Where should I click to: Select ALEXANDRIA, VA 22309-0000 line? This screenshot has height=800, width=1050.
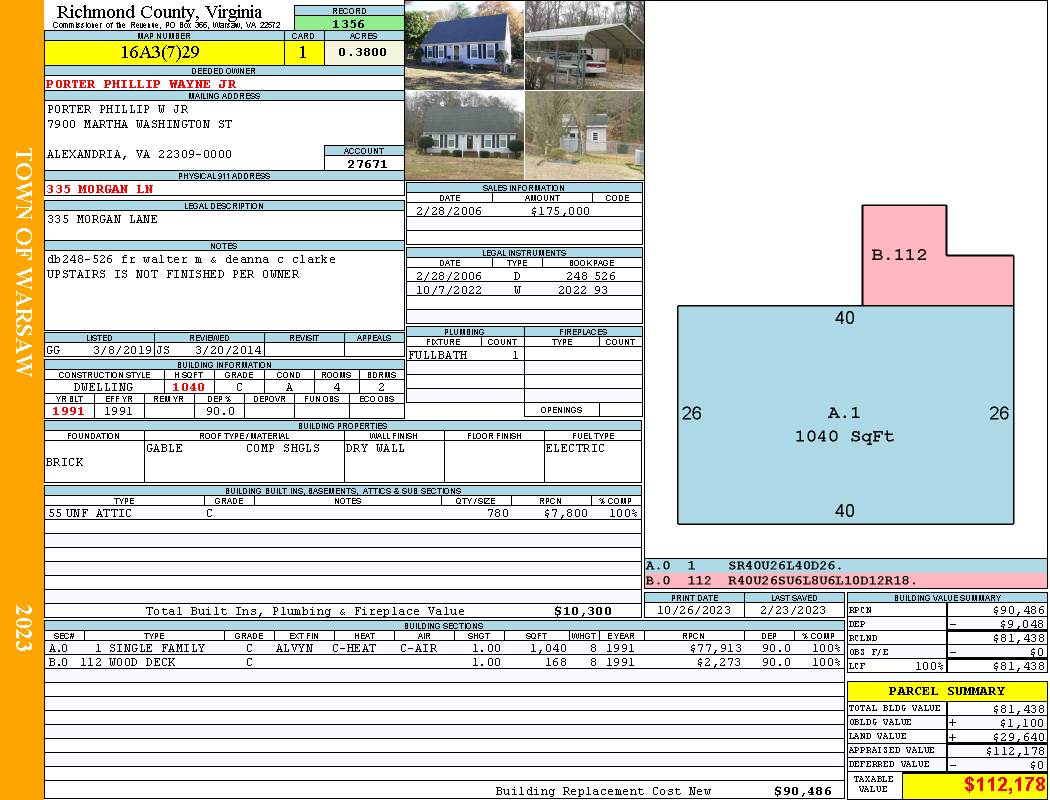tap(139, 154)
